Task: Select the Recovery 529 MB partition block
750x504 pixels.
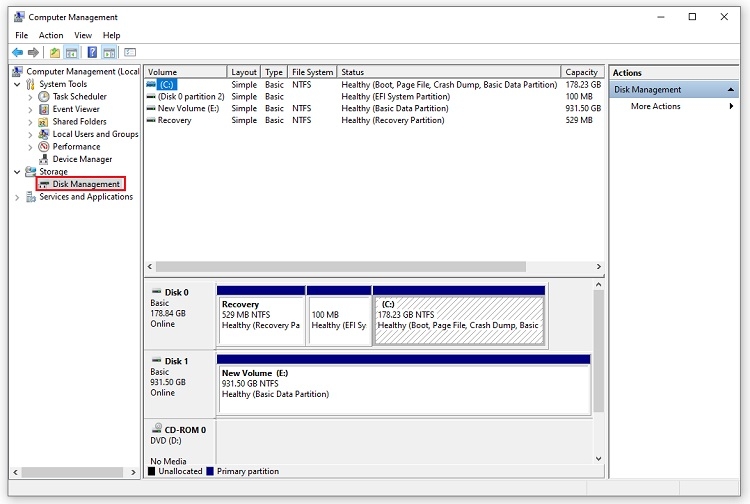Action: 261,316
